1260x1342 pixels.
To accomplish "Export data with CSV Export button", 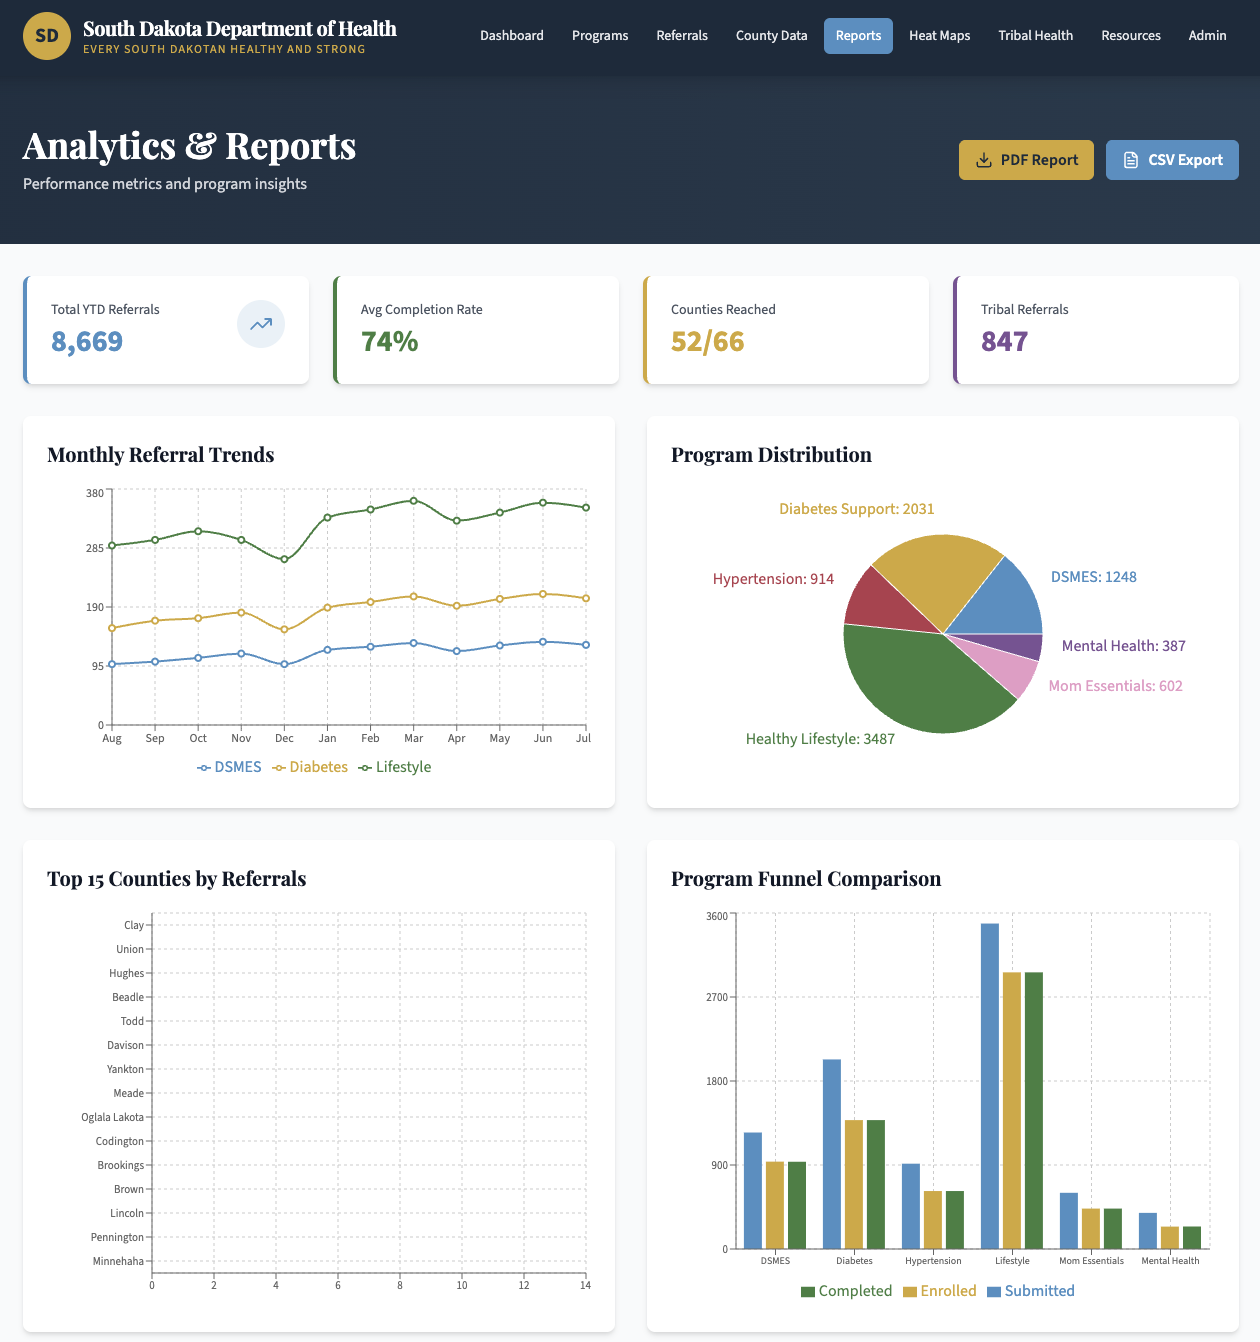I will [x=1172, y=160].
